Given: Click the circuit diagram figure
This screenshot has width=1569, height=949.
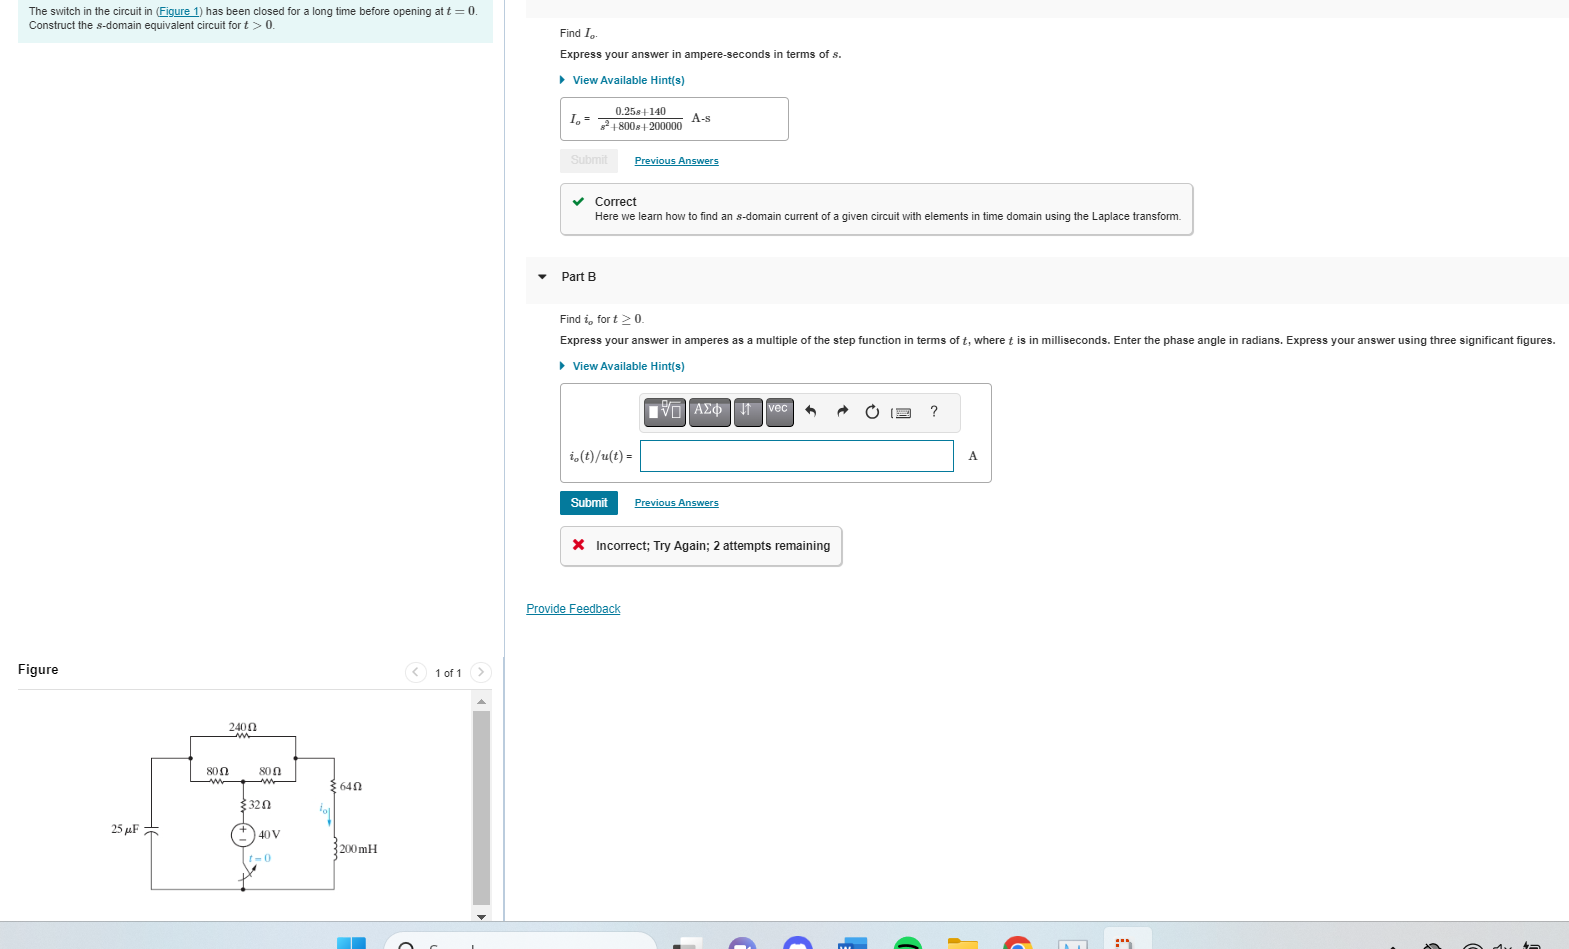Looking at the screenshot, I should click(245, 806).
